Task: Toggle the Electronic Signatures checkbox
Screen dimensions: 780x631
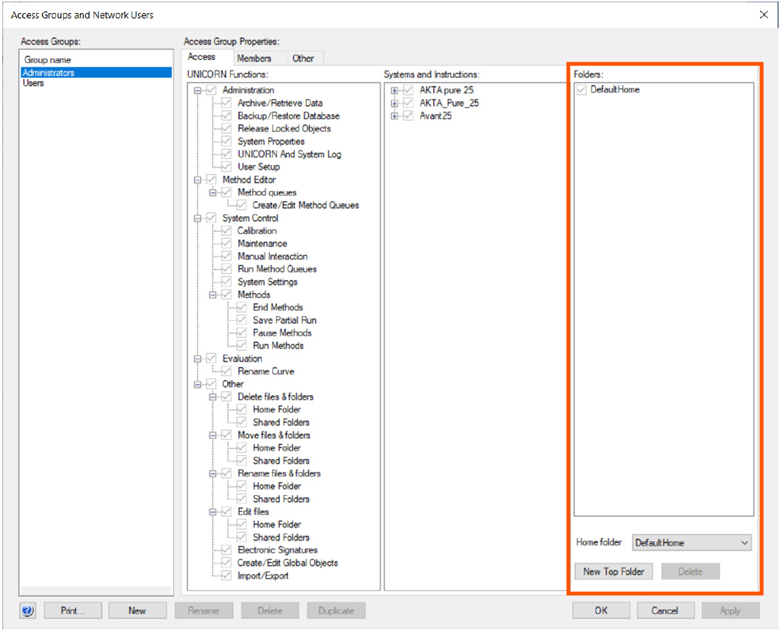Action: tap(227, 550)
